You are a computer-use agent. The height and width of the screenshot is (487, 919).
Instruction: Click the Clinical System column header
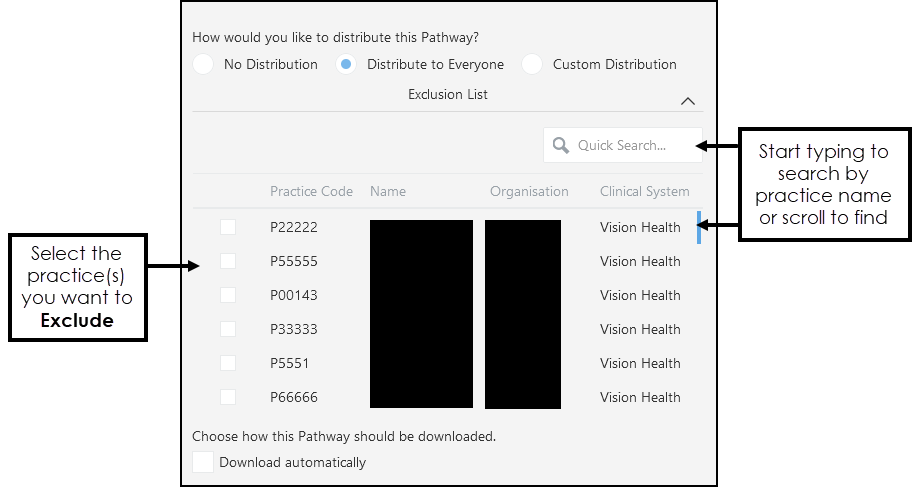[644, 192]
